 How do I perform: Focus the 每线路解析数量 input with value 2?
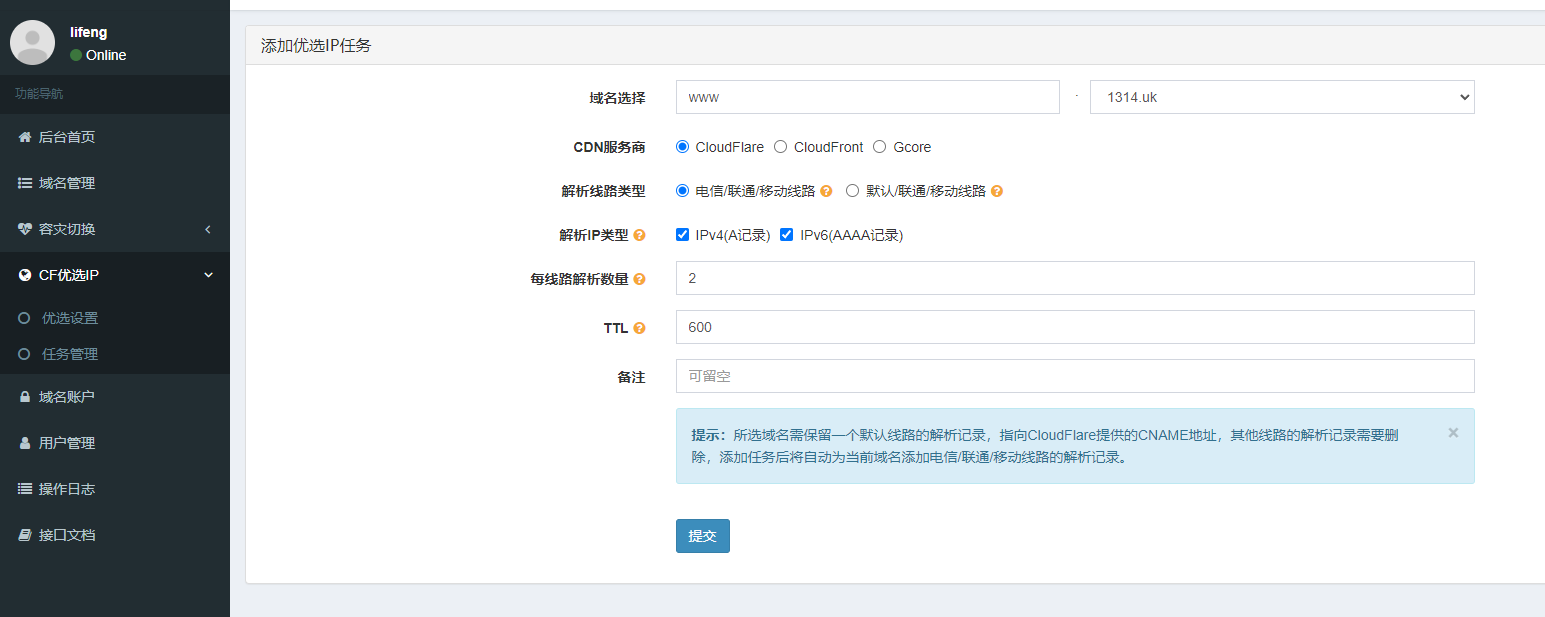tap(1075, 278)
